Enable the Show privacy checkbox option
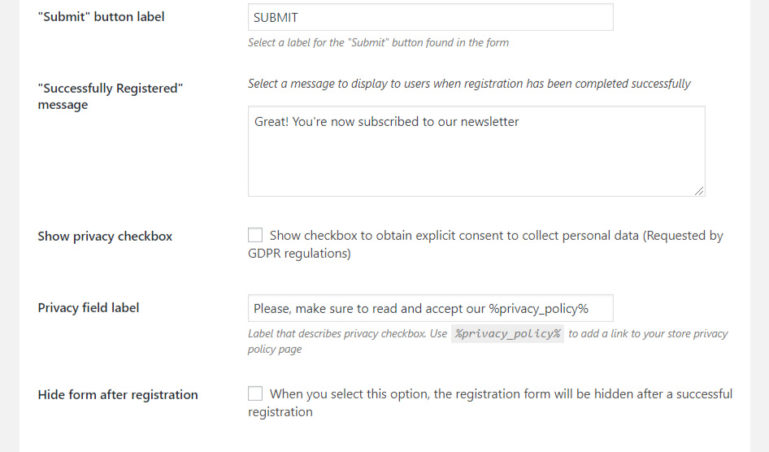The height and width of the screenshot is (452, 769). pos(255,236)
